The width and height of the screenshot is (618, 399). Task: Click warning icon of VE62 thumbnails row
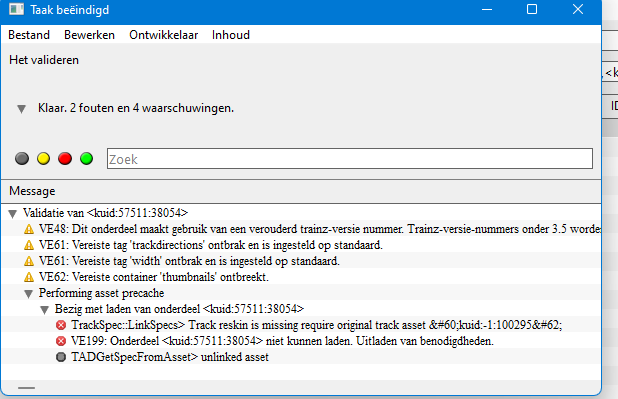29,277
